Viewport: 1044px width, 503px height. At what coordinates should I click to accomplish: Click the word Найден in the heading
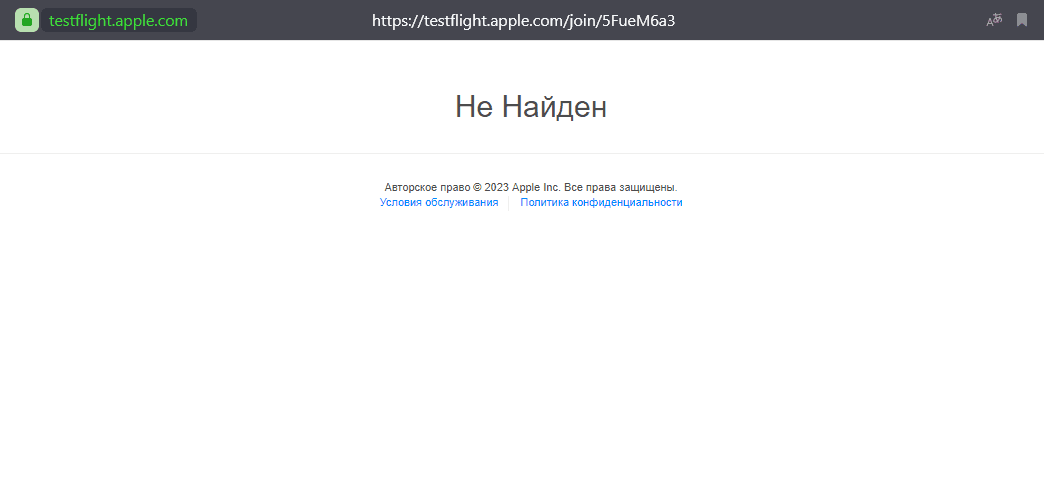(554, 106)
